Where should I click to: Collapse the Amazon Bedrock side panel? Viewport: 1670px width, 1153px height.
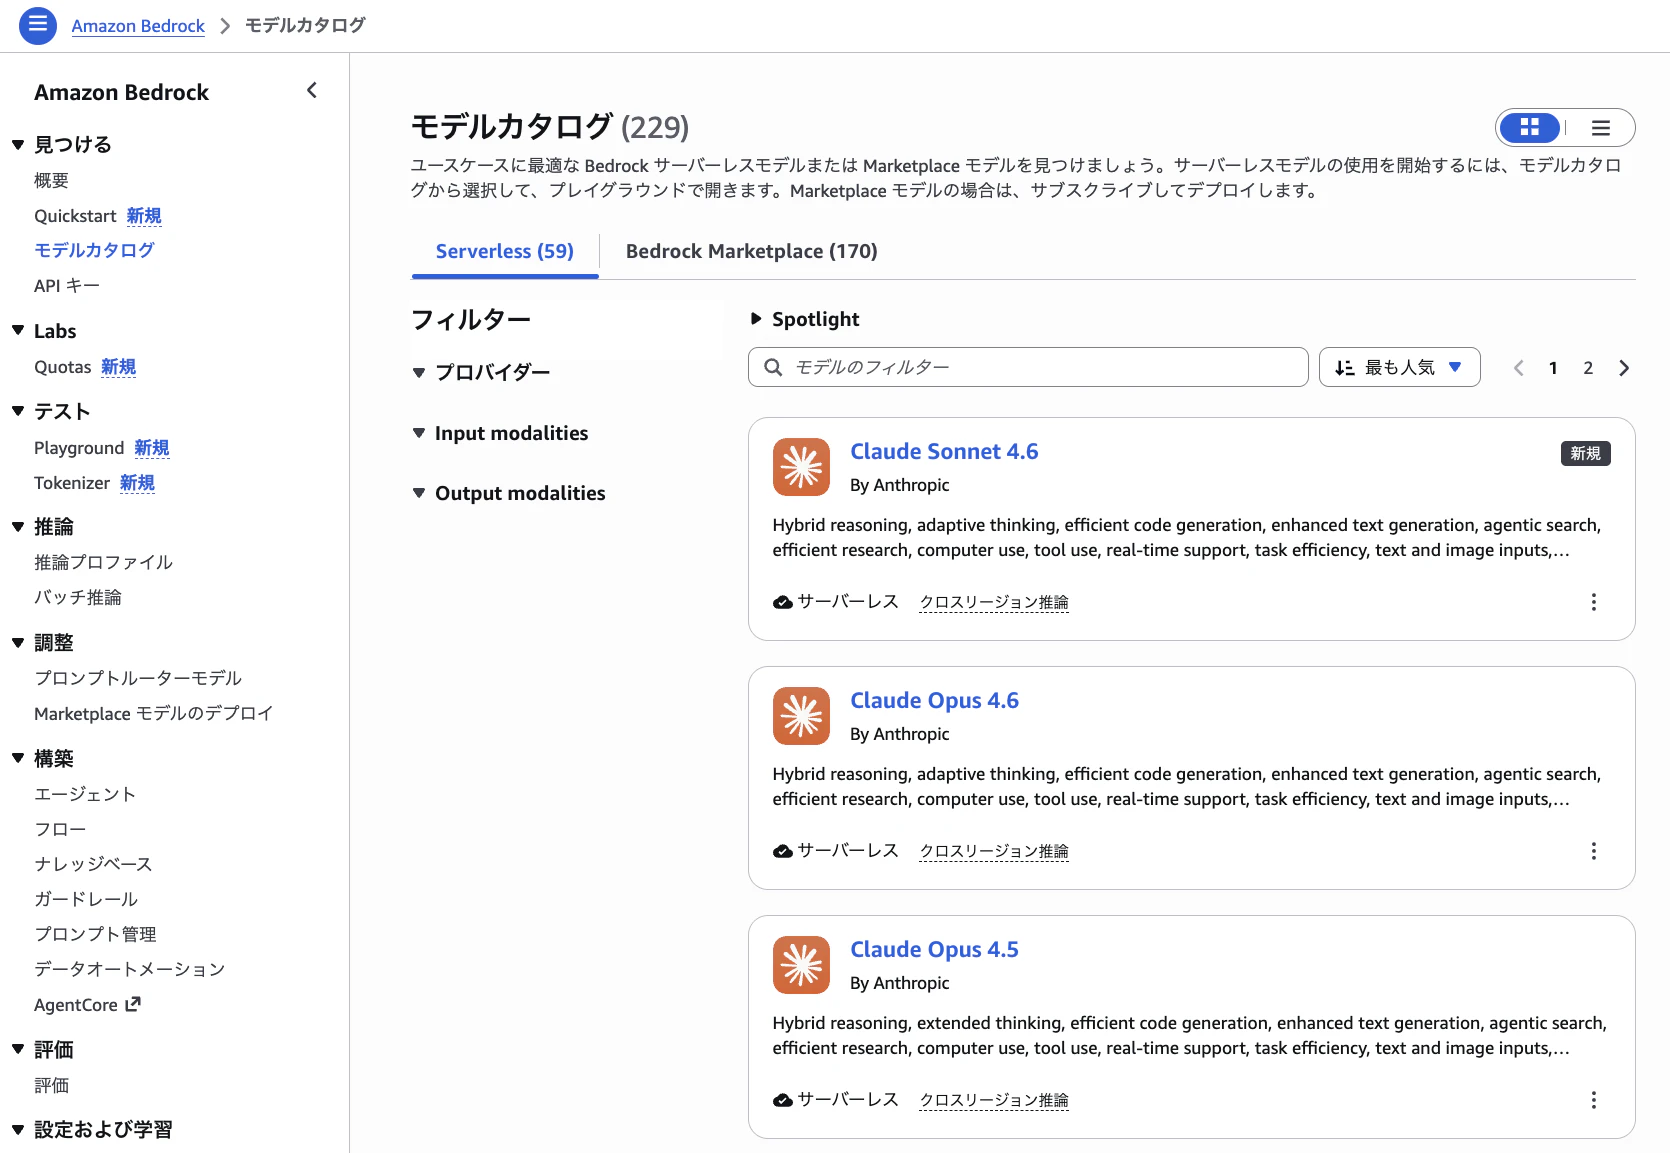click(312, 91)
